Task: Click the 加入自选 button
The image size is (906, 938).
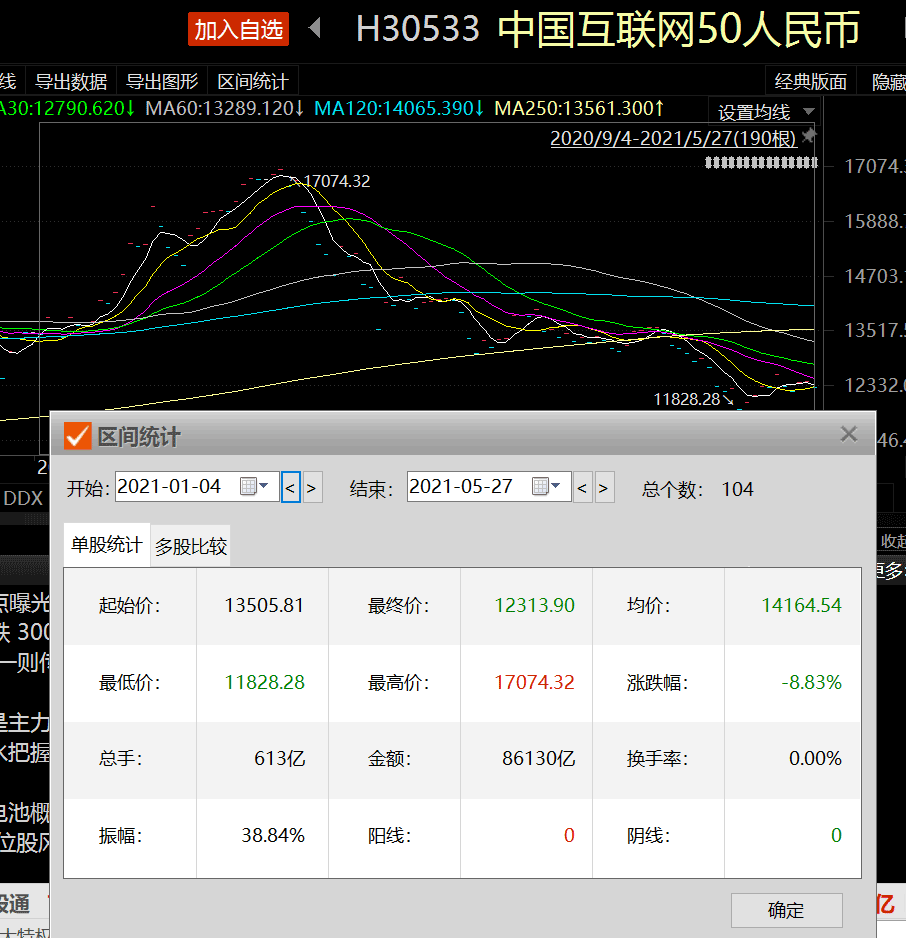Action: point(238,29)
